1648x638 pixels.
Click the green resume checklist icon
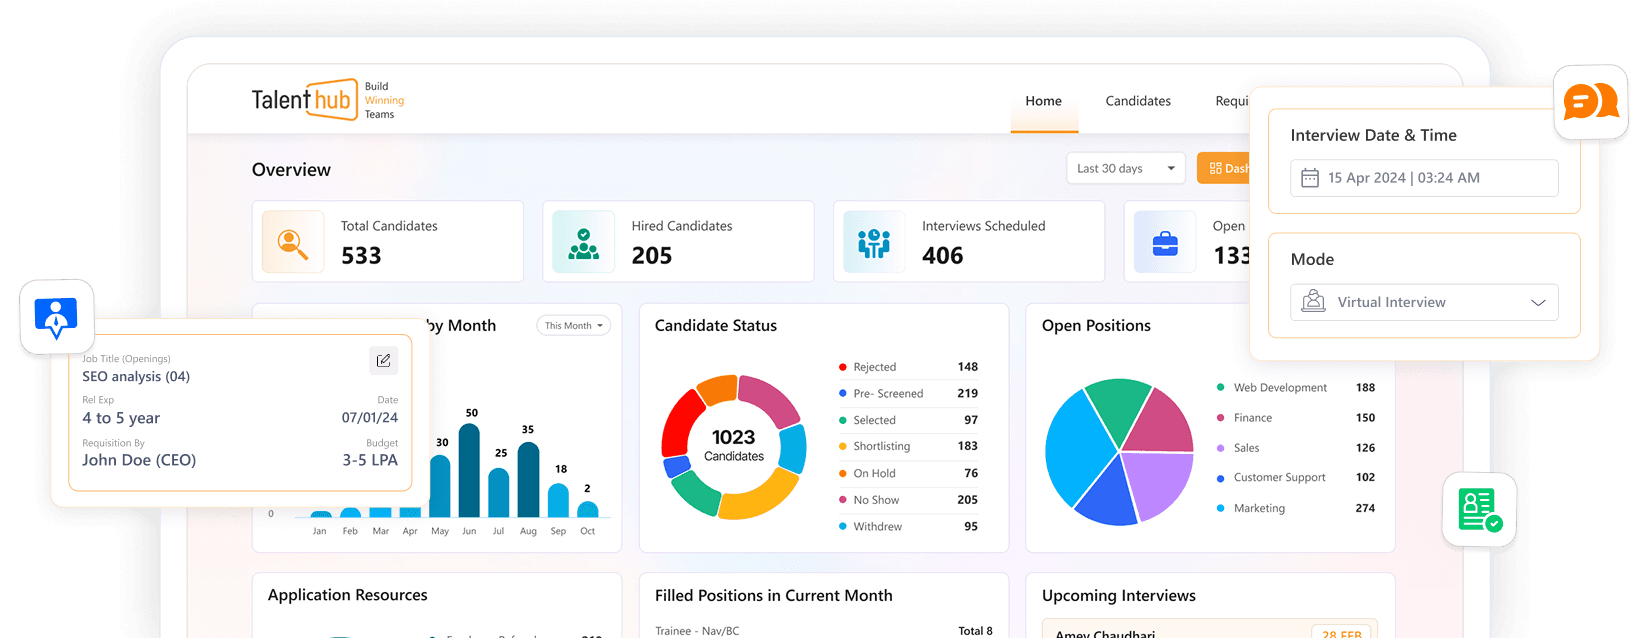click(x=1479, y=510)
